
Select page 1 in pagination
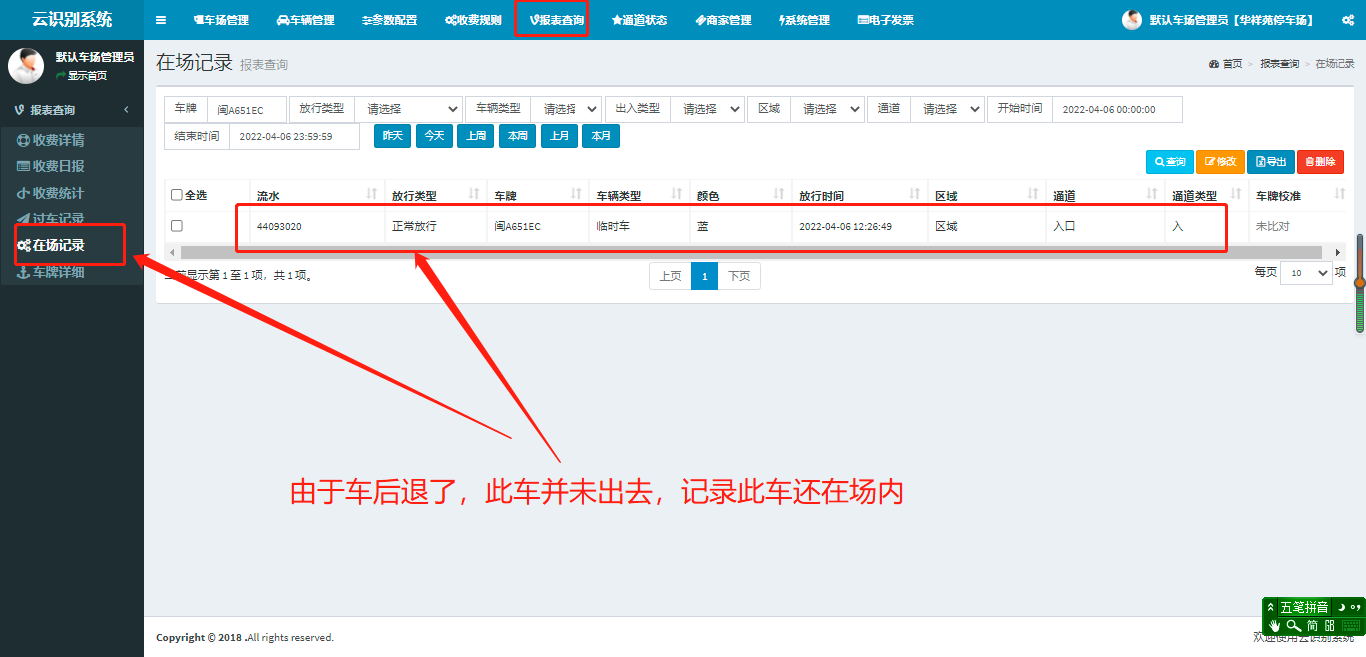click(704, 276)
